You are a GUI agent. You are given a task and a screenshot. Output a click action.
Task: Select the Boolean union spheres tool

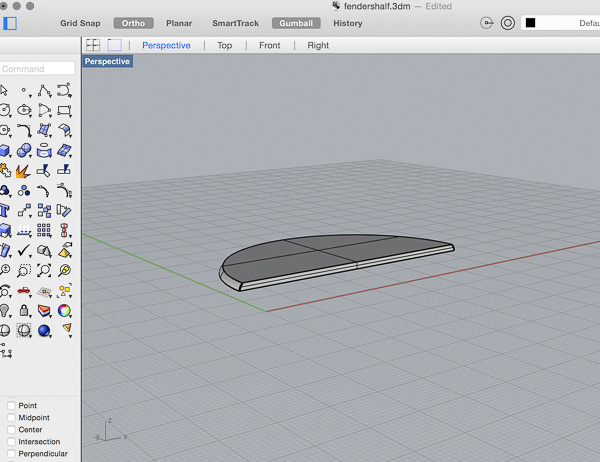pyautogui.click(x=24, y=150)
